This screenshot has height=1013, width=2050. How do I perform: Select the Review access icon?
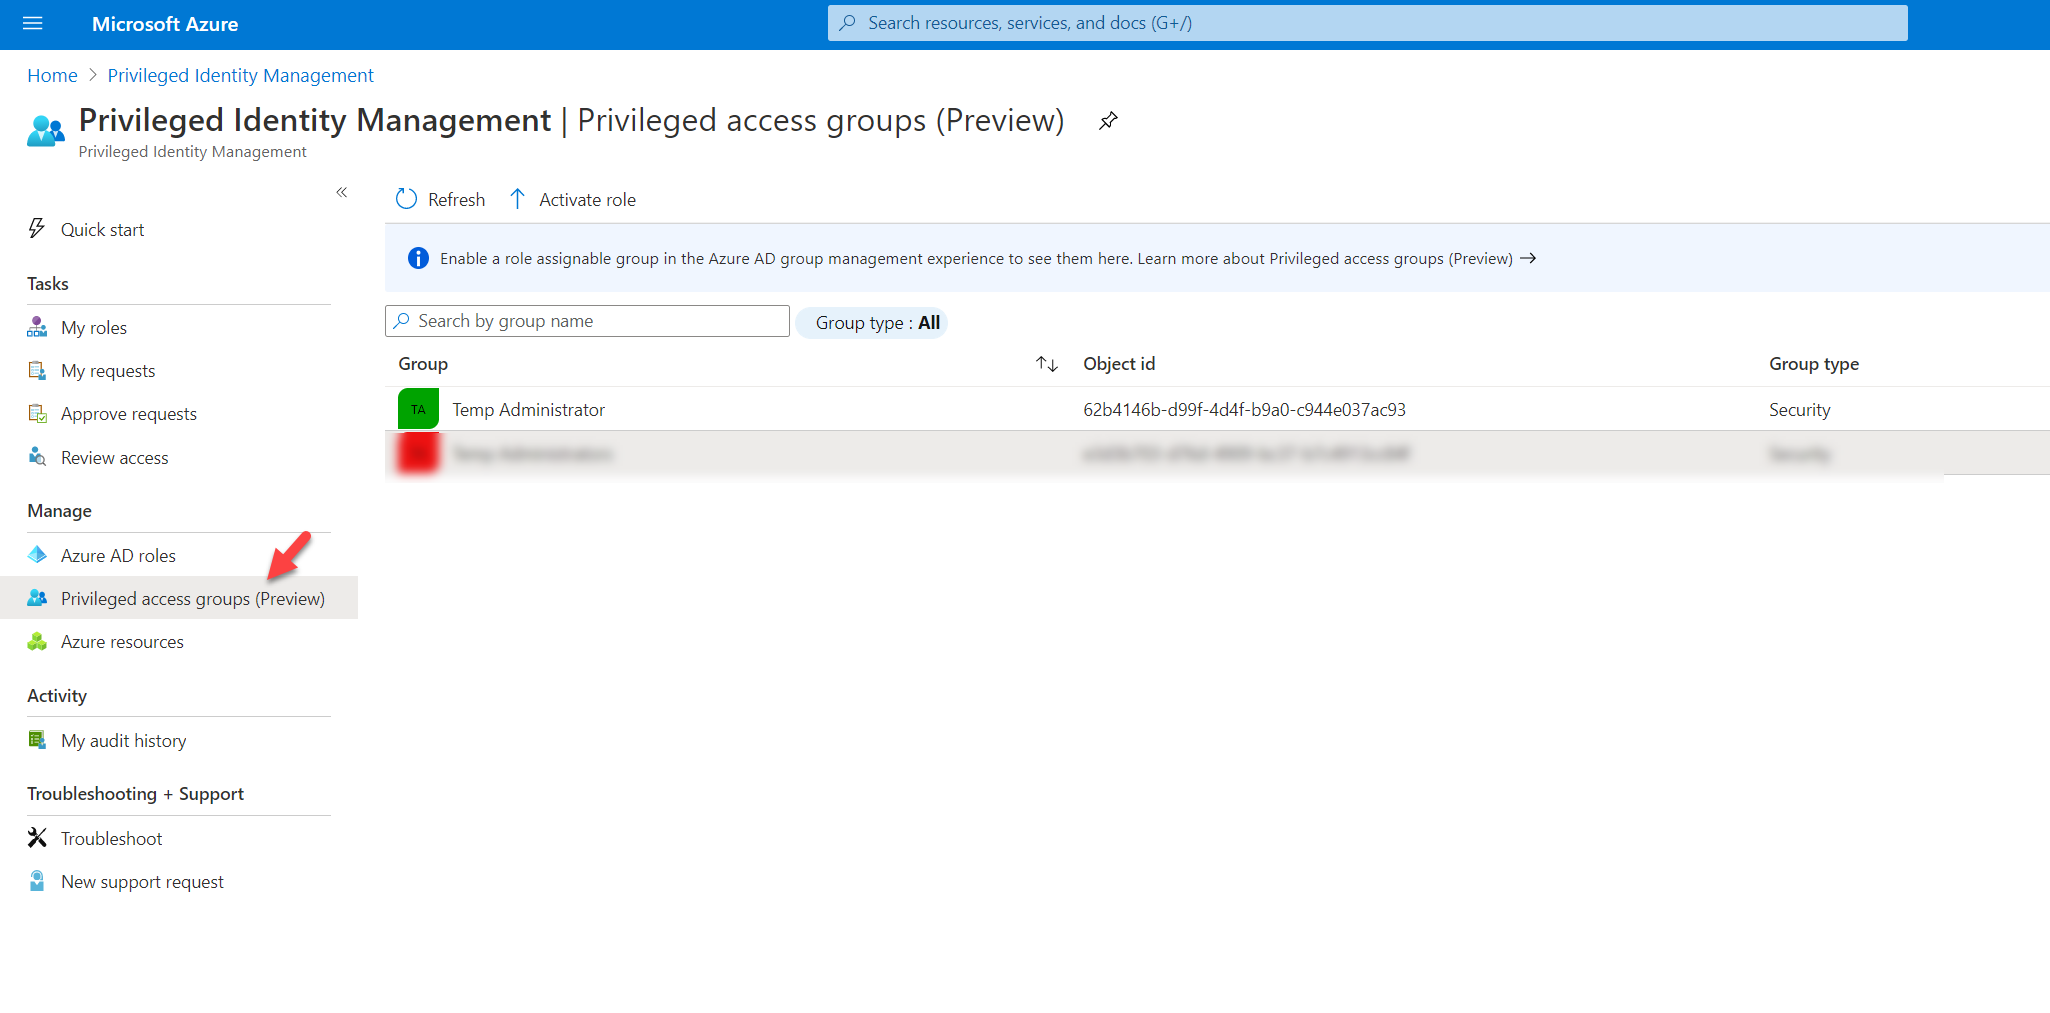pyautogui.click(x=37, y=457)
